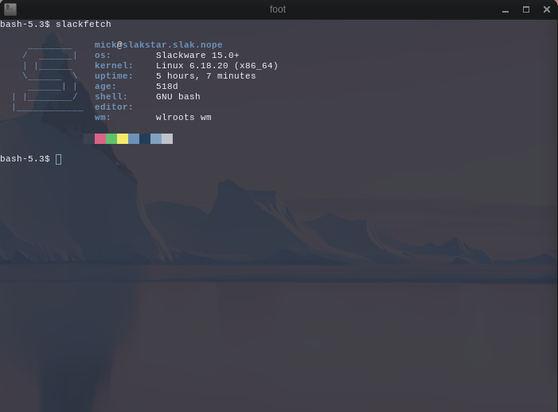Viewport: 558px width, 412px height.
Task: Click 'Linux 6.18.20 (x86_64)' text
Action: (x=217, y=65)
